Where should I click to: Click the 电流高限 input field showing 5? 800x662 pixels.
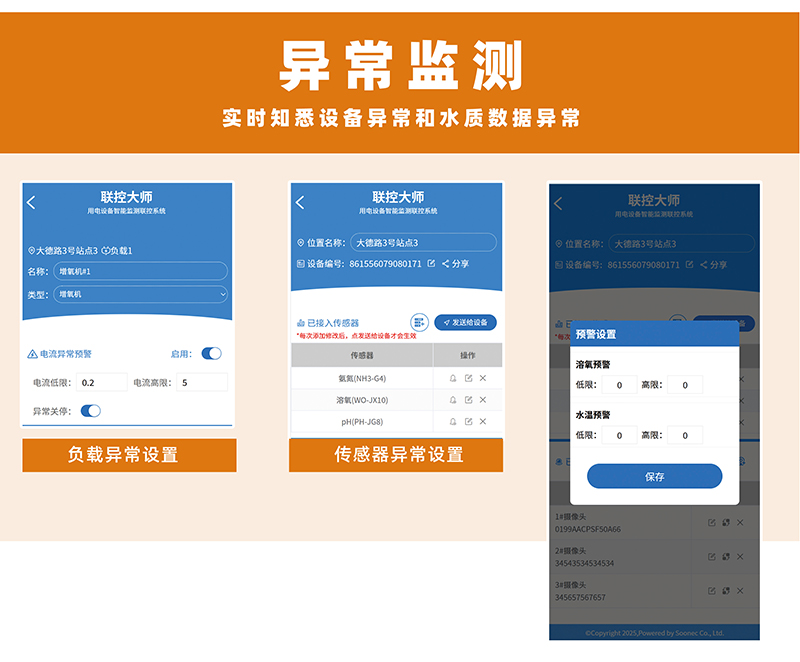click(201, 382)
